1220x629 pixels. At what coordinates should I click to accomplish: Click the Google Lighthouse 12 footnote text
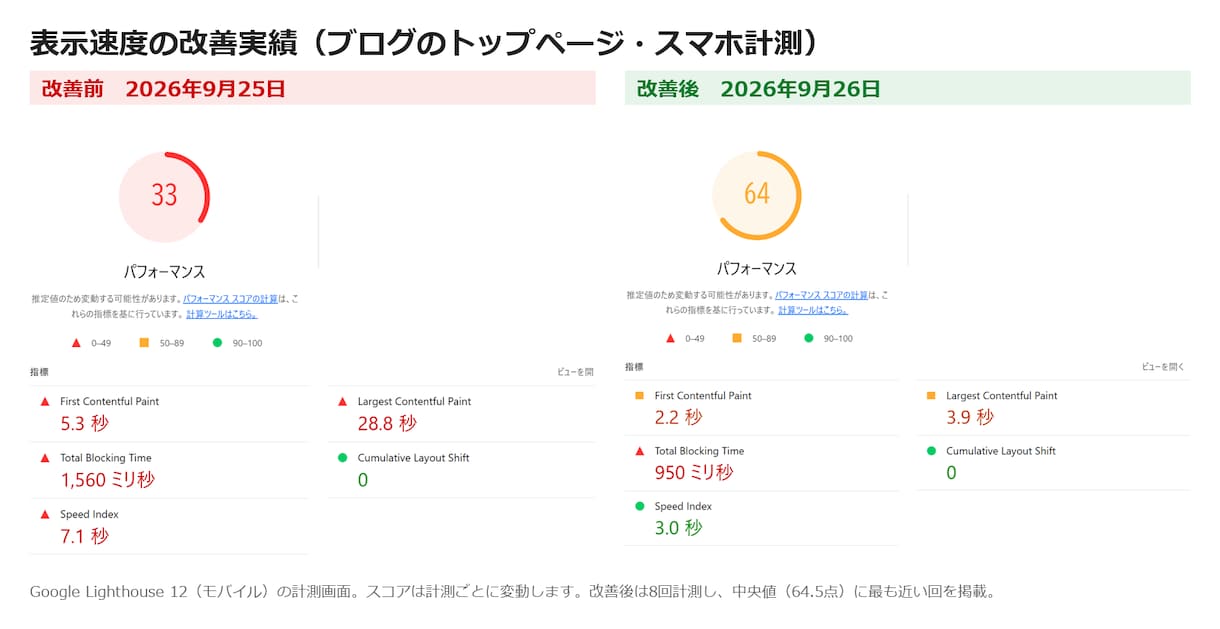click(x=513, y=591)
